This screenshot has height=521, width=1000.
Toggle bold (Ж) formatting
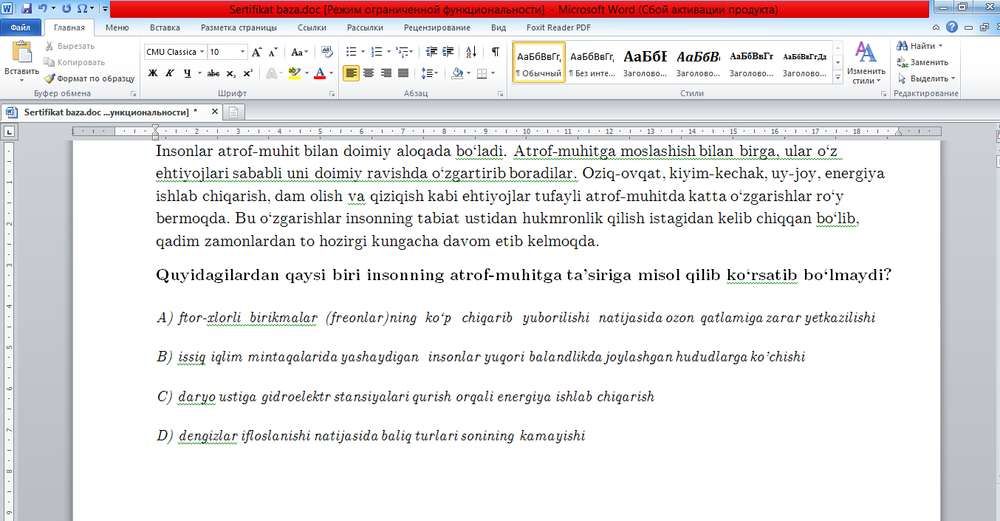point(152,73)
